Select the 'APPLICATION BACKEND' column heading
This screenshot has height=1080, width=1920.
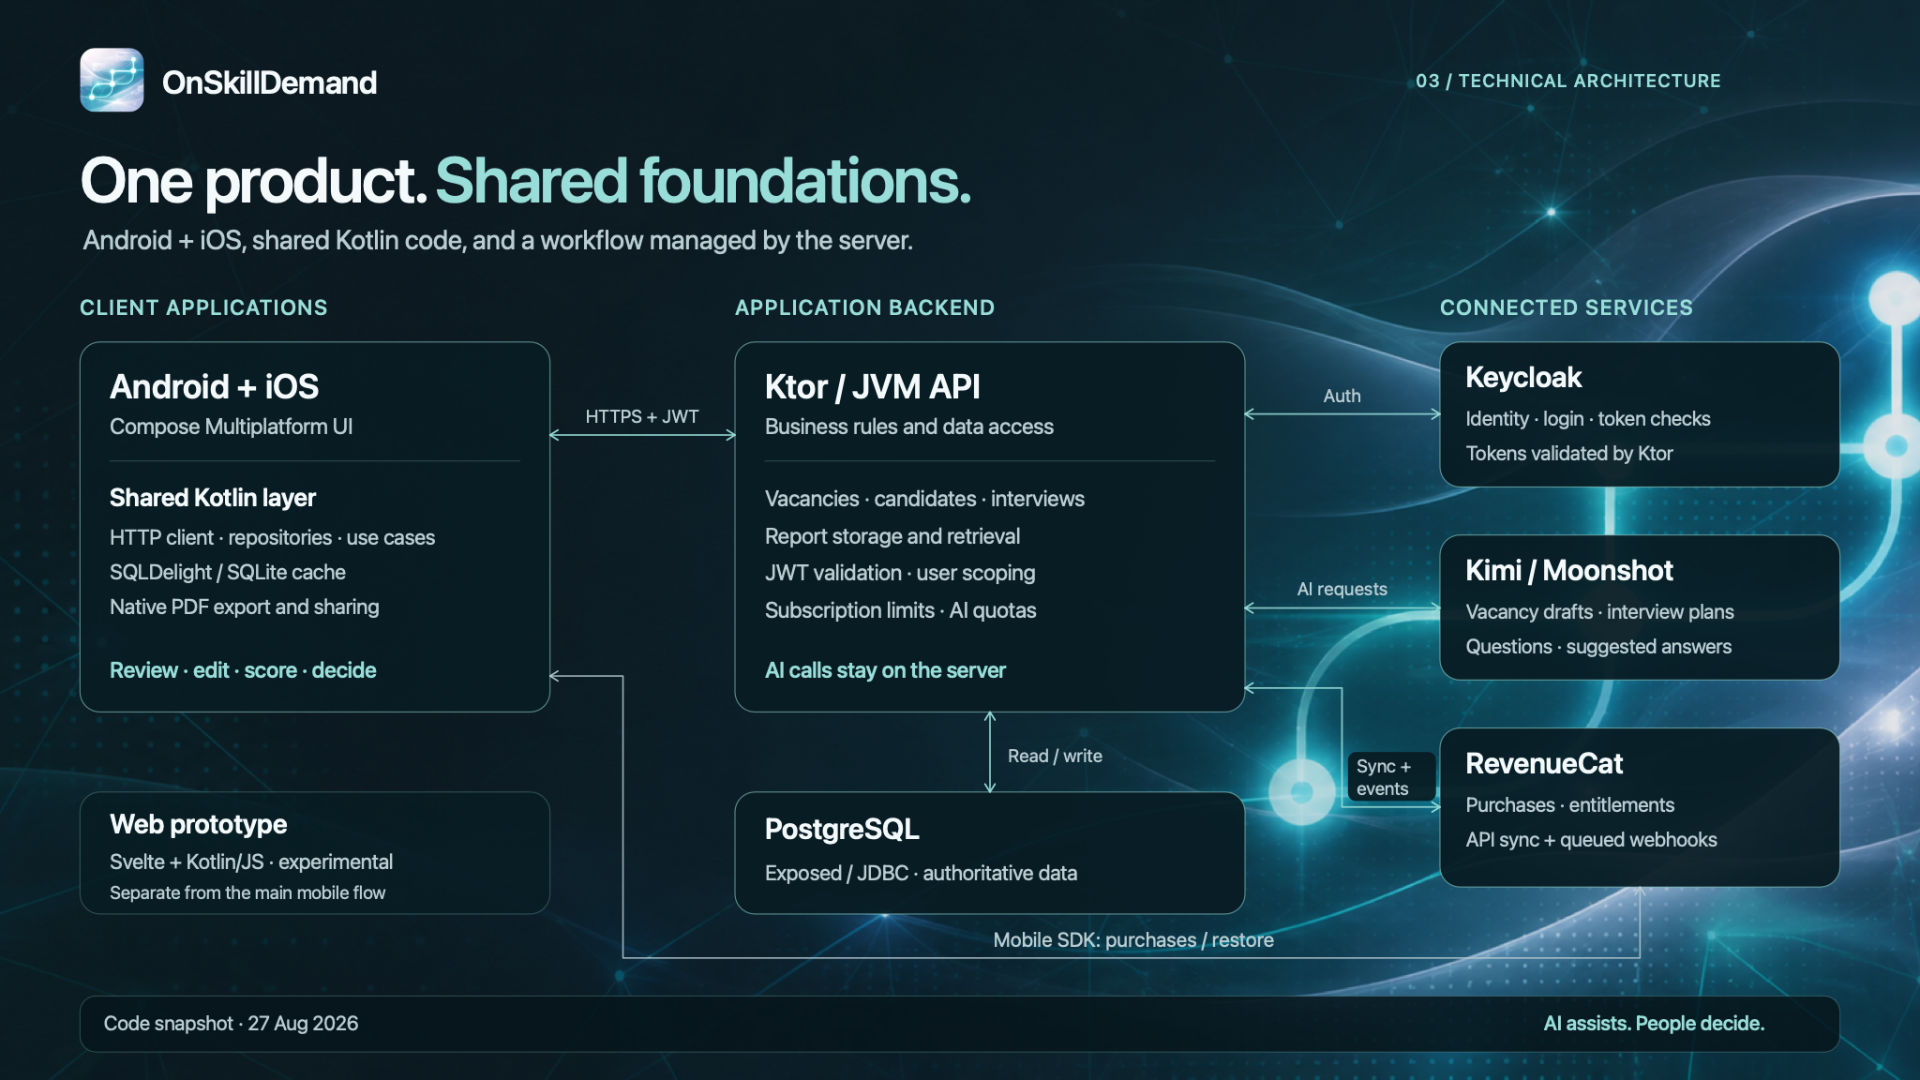[x=865, y=308]
